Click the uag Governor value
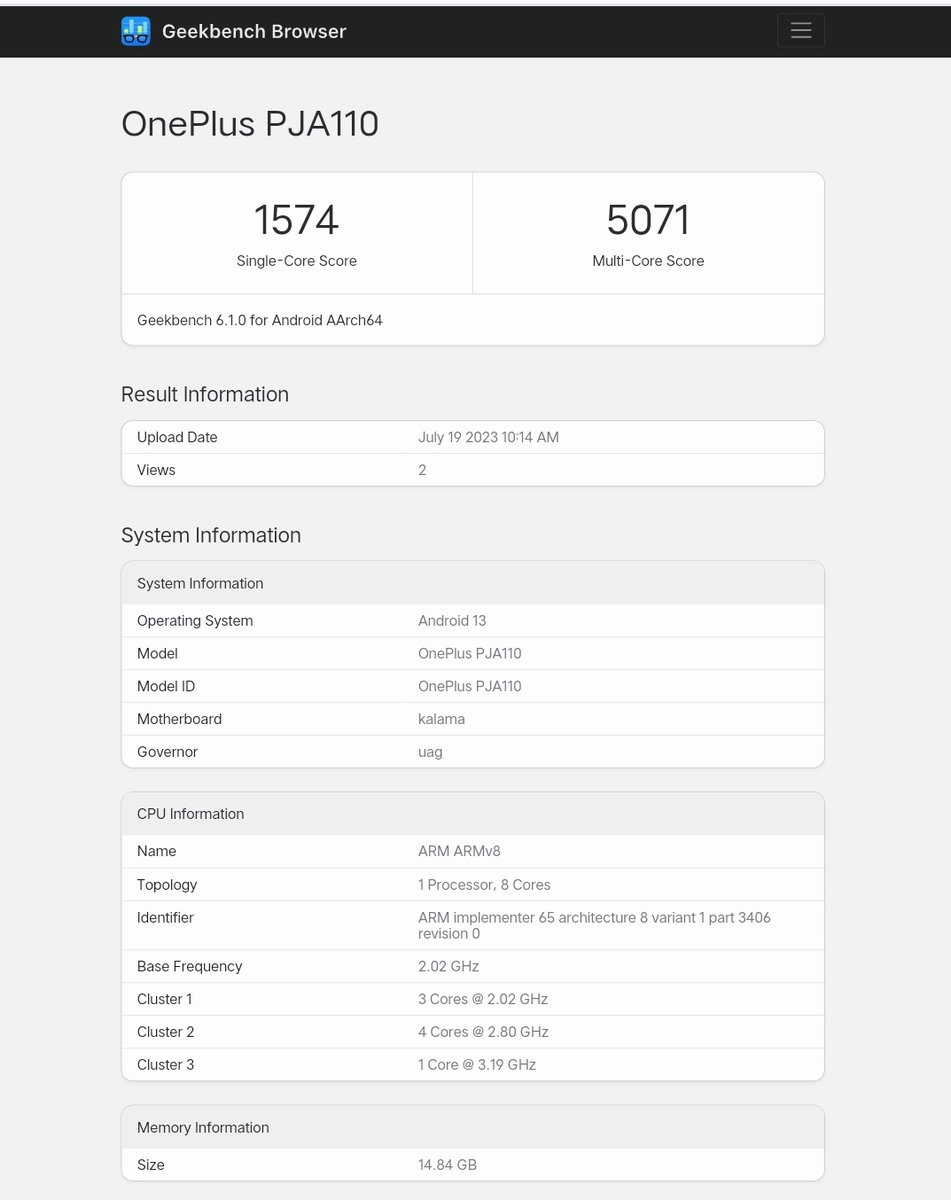The image size is (951, 1200). (430, 751)
